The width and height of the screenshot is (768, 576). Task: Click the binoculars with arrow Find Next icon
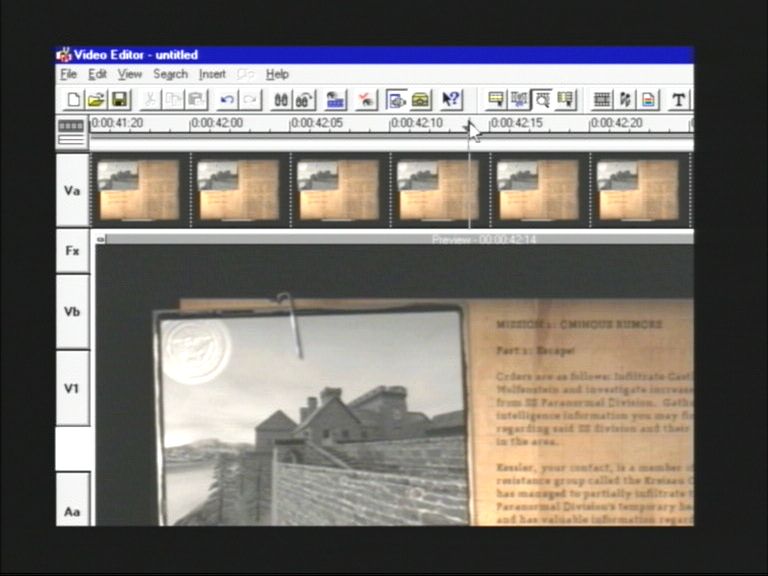pyautogui.click(x=304, y=100)
